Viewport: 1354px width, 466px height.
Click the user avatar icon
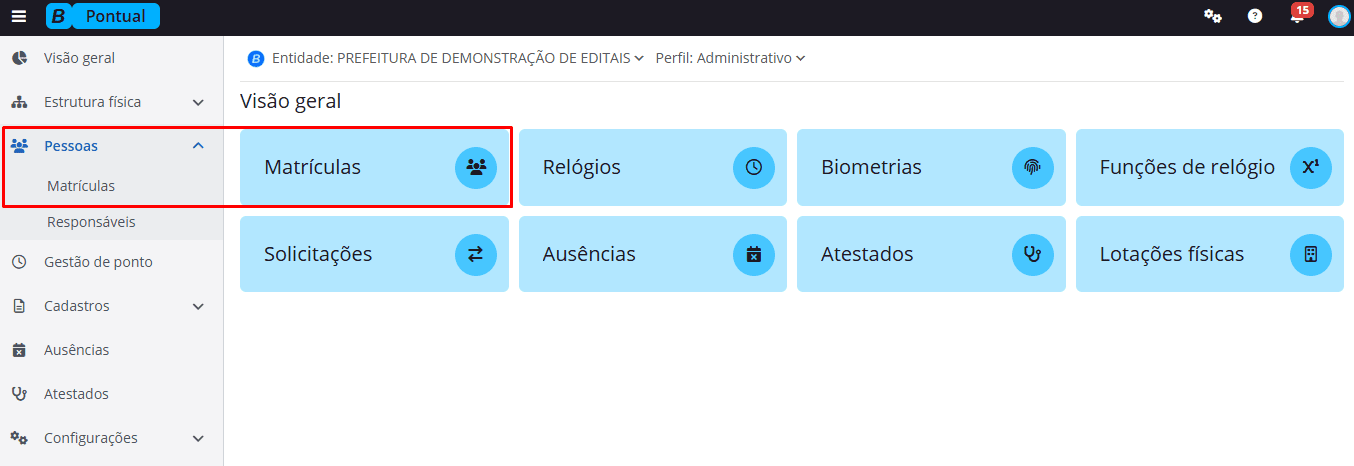(x=1339, y=17)
